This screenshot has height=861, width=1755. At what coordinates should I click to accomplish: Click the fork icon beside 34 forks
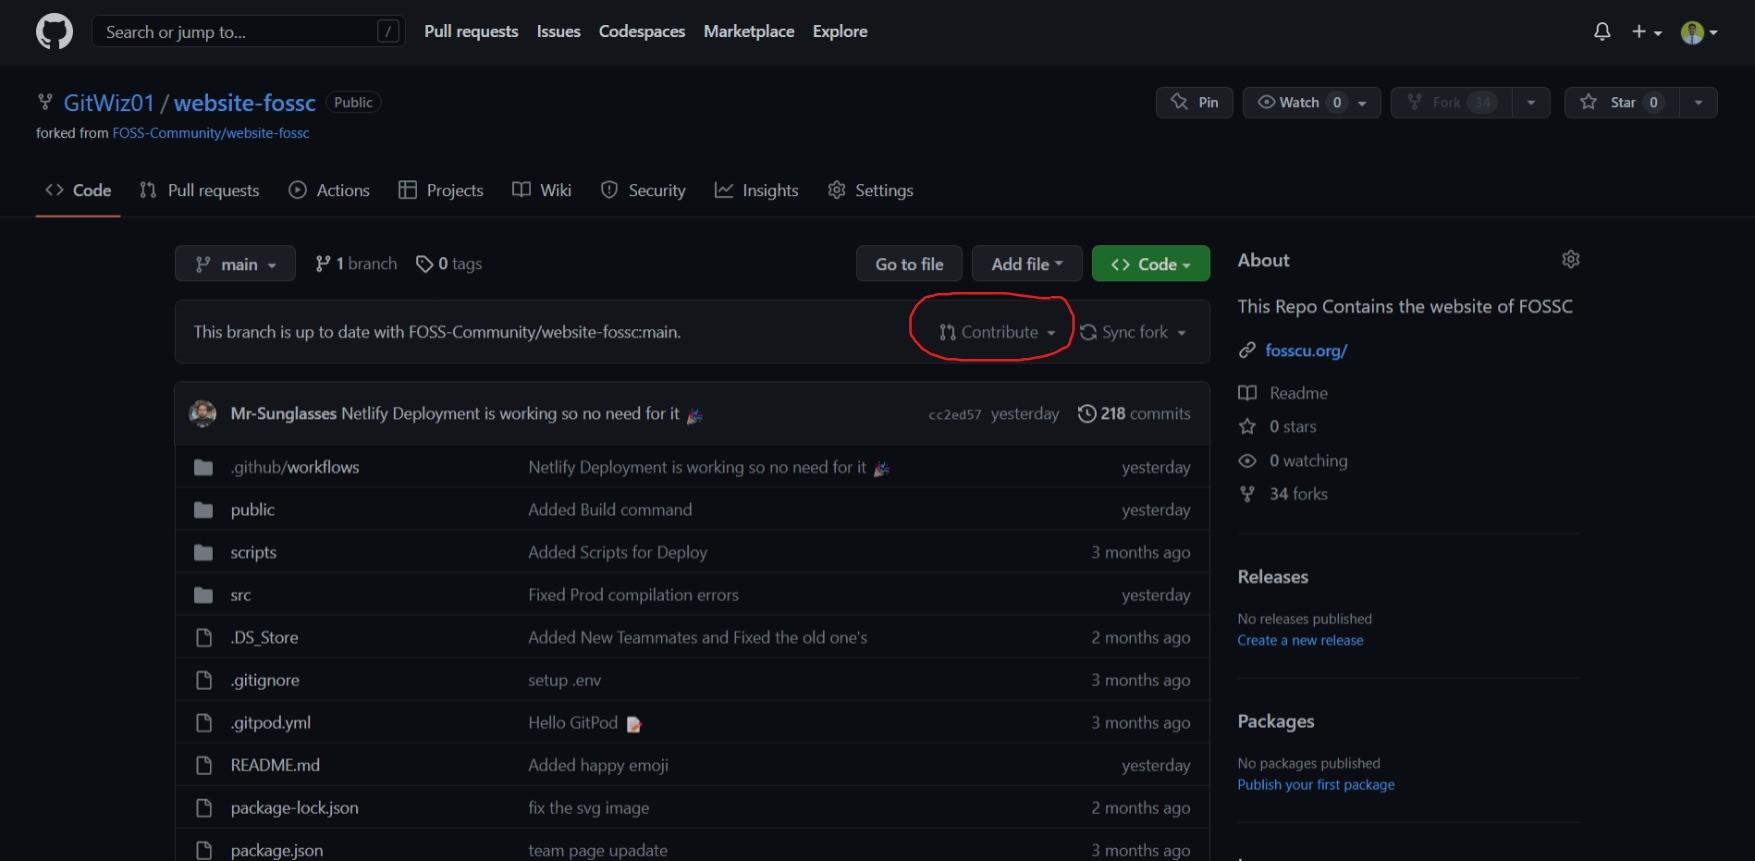pyautogui.click(x=1247, y=494)
